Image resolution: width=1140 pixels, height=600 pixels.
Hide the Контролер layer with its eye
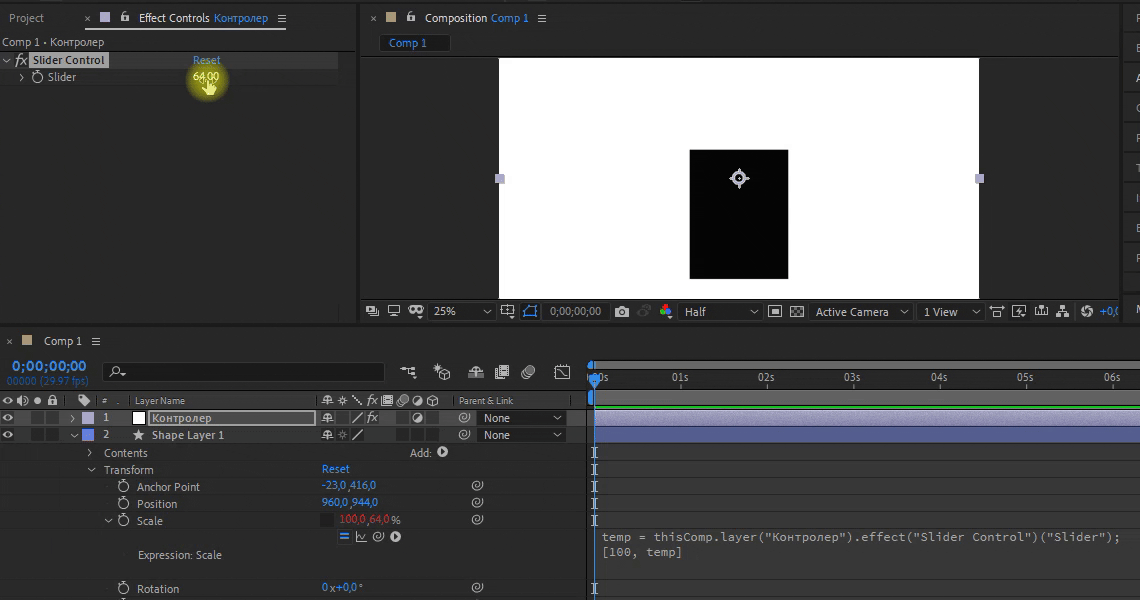pos(8,418)
